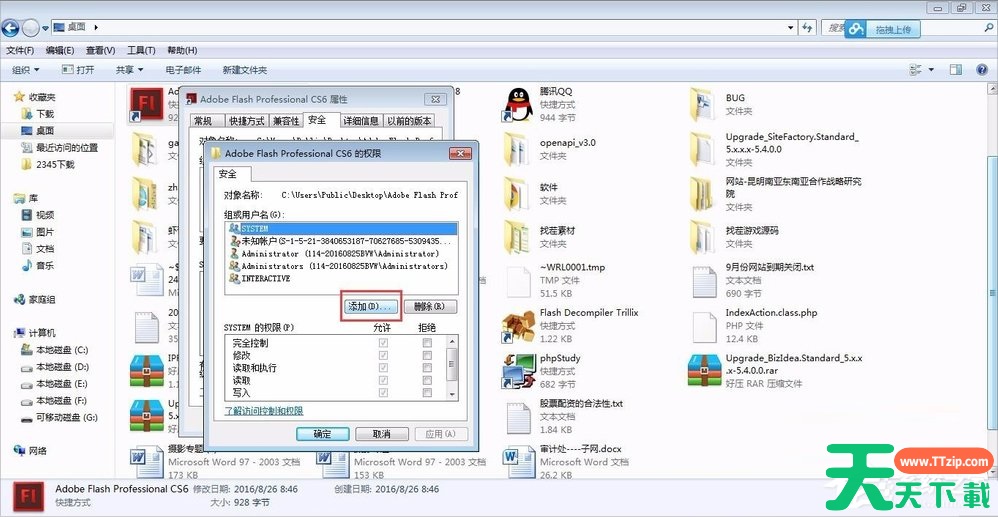The image size is (998, 517).
Task: Check the deny box for 读取
Action: (x=427, y=380)
